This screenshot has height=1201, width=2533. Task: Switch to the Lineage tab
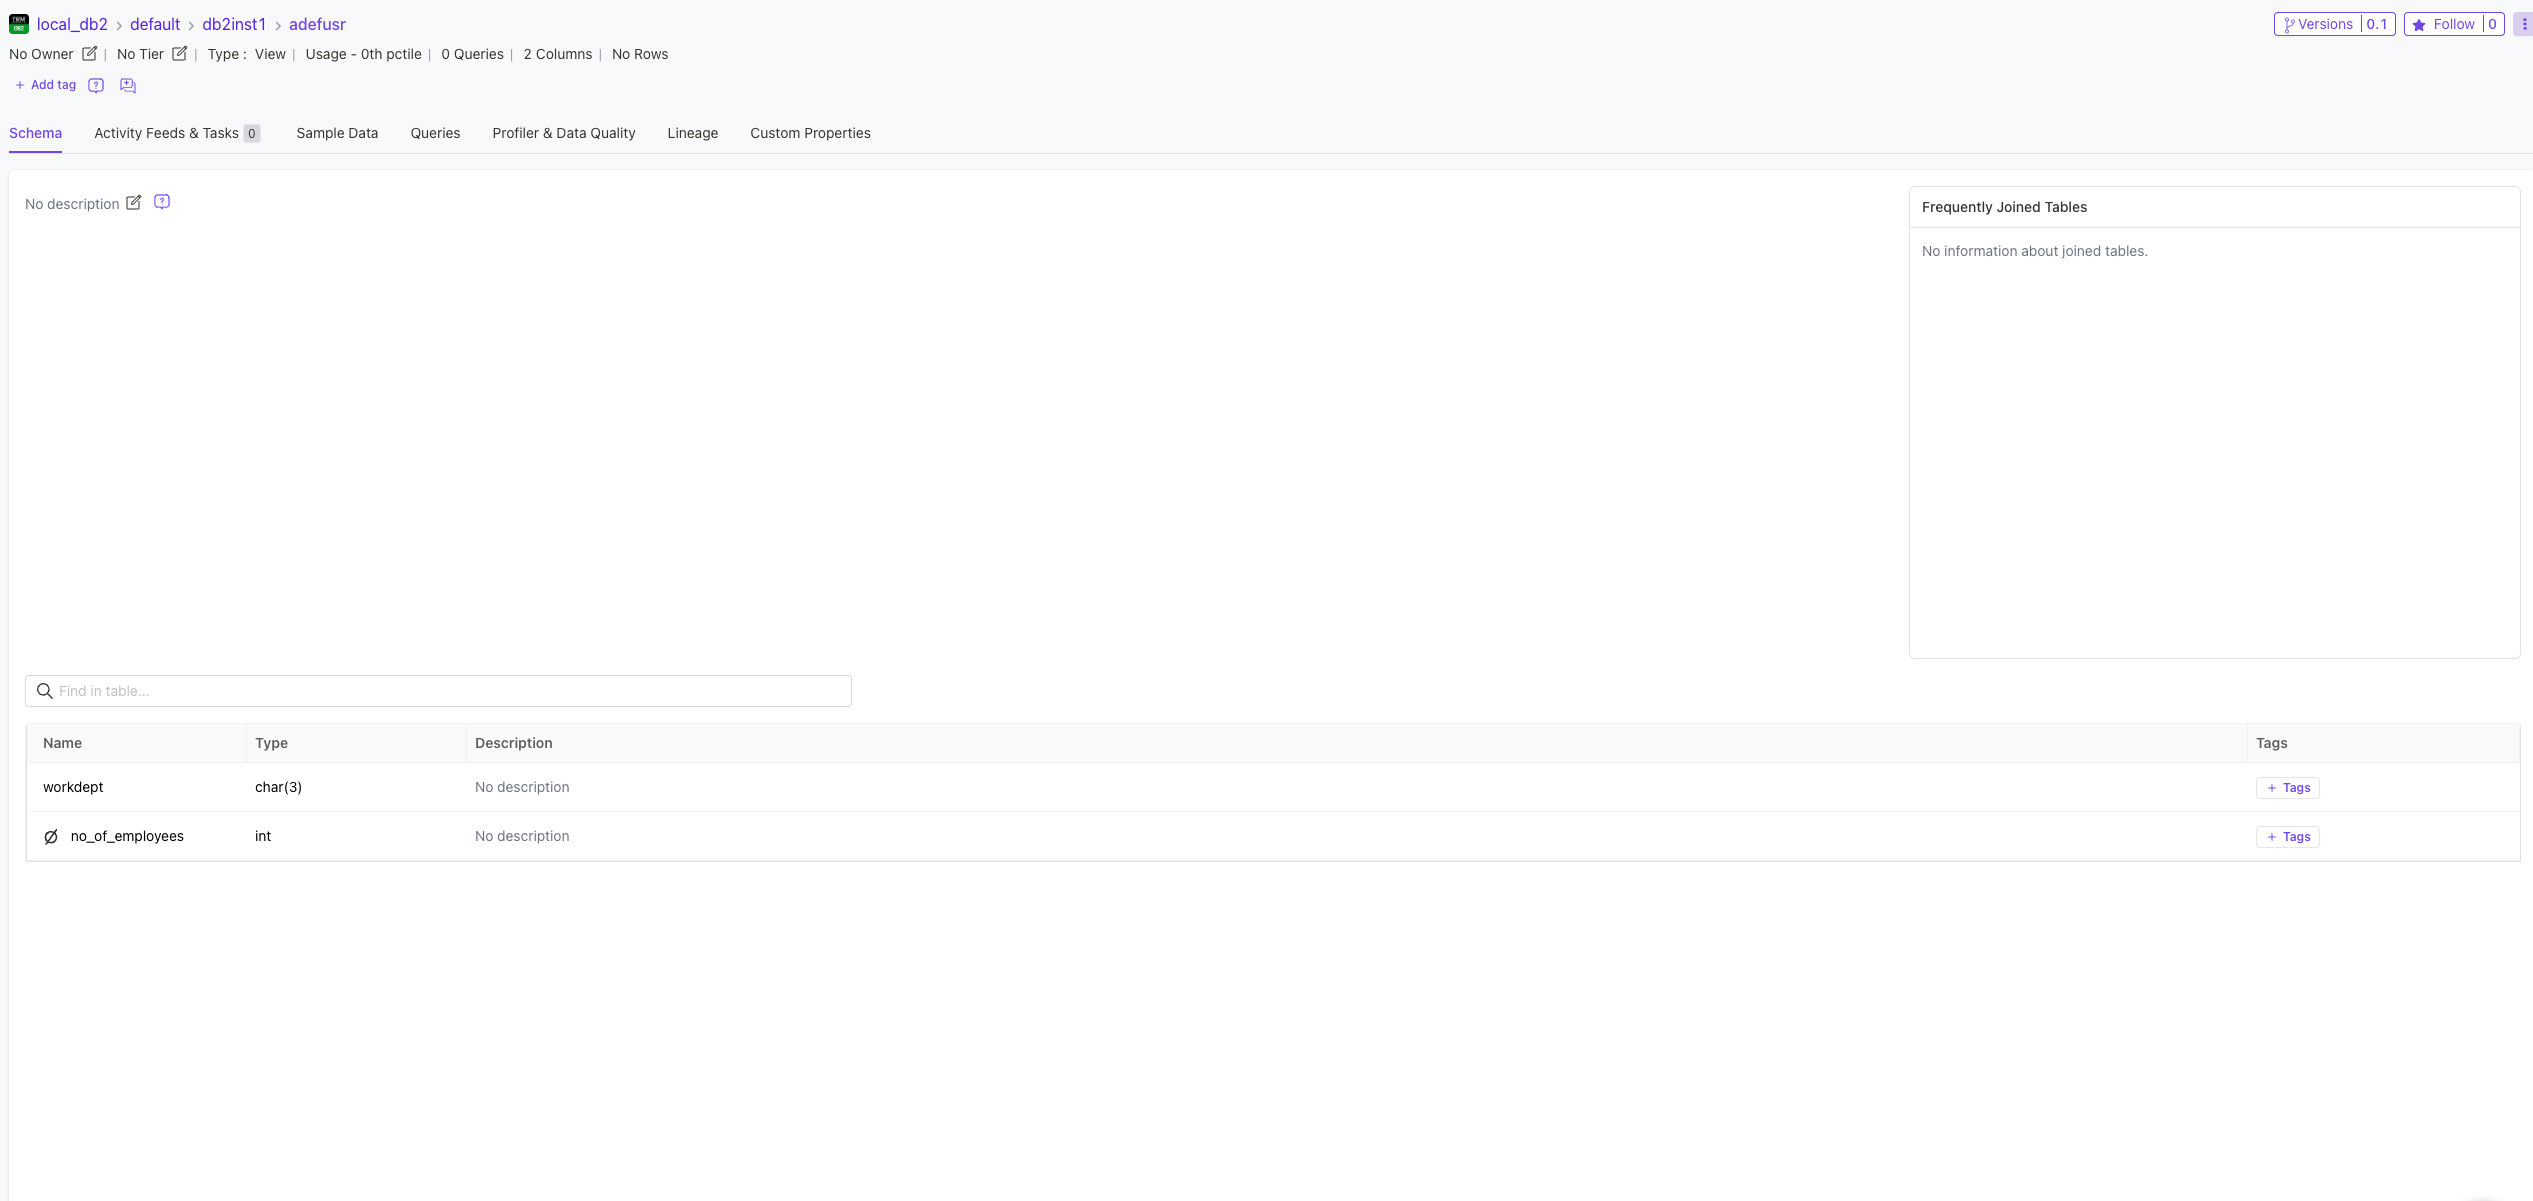pyautogui.click(x=692, y=133)
